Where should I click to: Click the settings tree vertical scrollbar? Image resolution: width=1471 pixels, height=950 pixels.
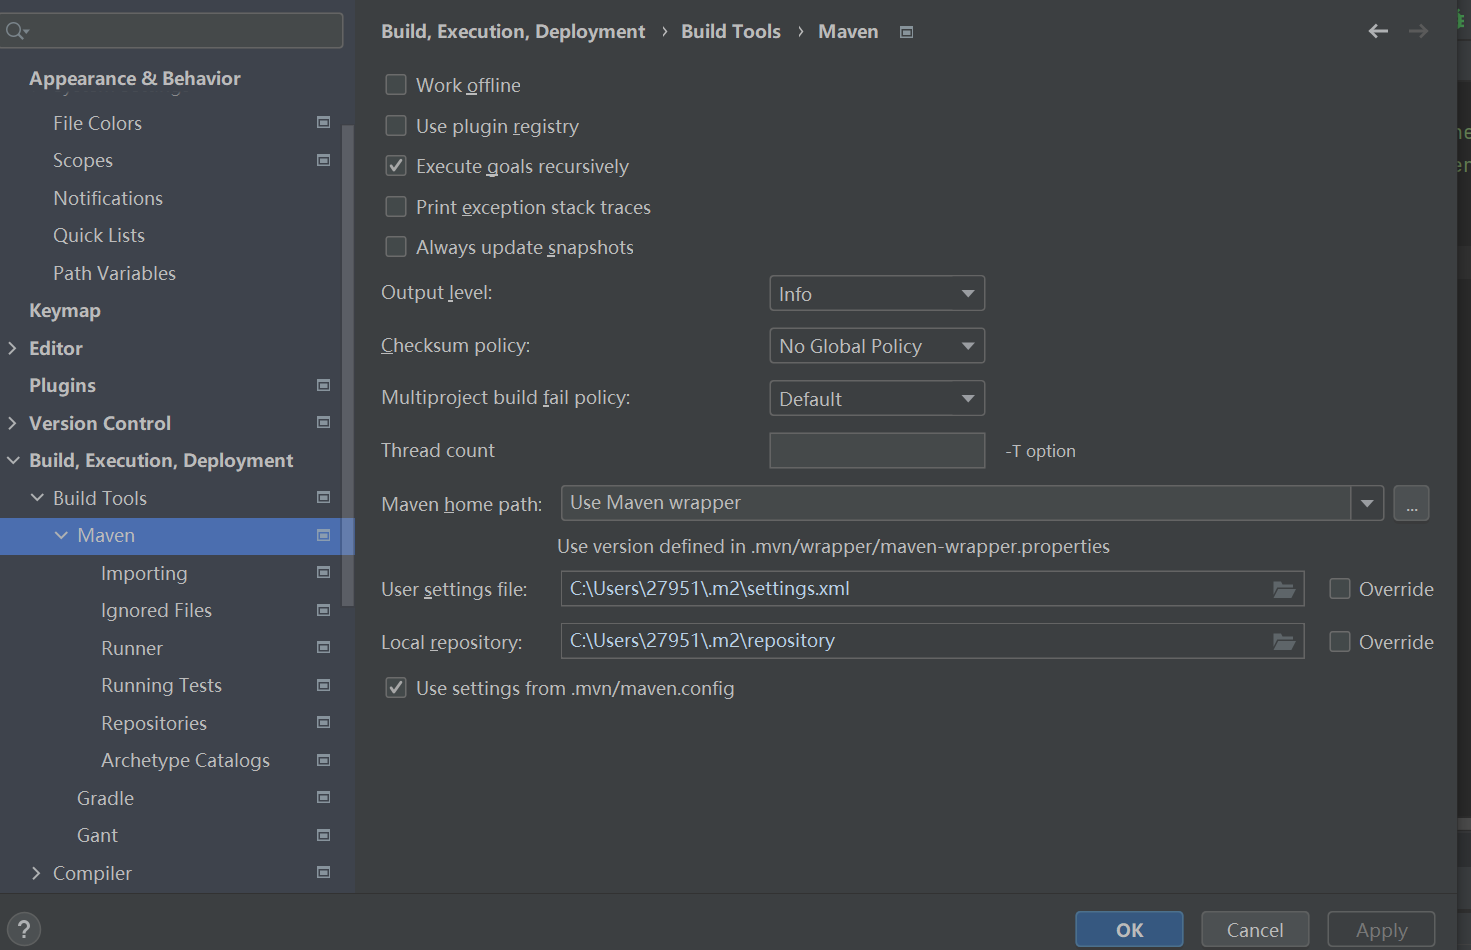(348, 365)
